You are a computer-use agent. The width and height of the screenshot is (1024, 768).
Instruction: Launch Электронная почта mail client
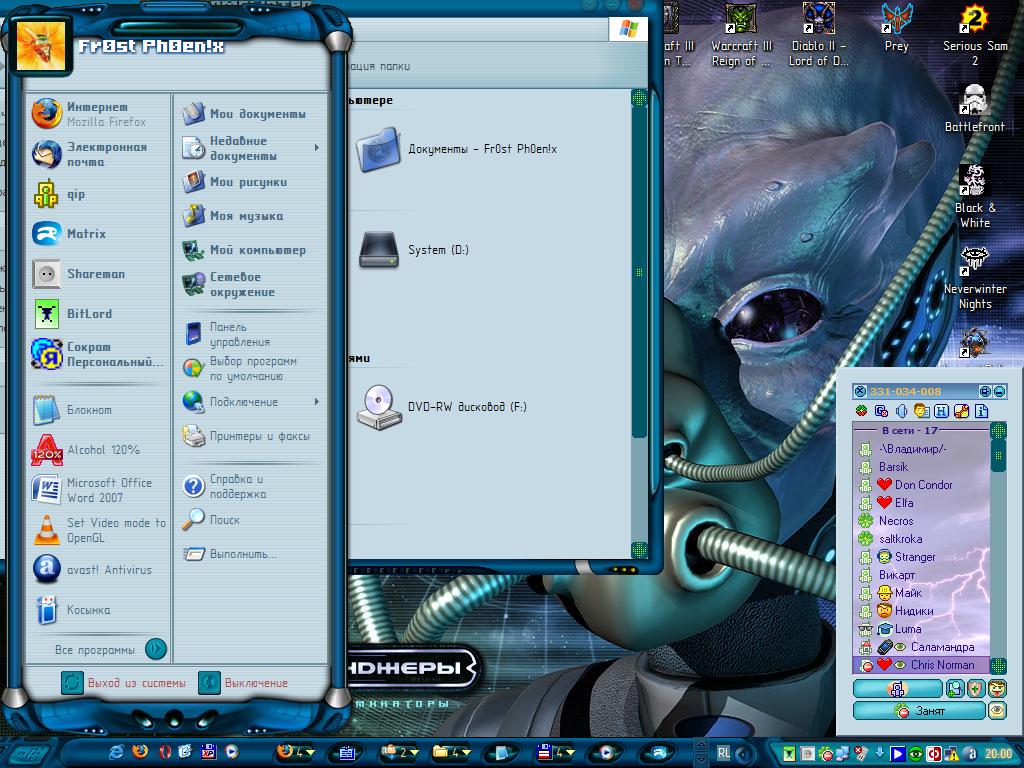click(x=98, y=154)
